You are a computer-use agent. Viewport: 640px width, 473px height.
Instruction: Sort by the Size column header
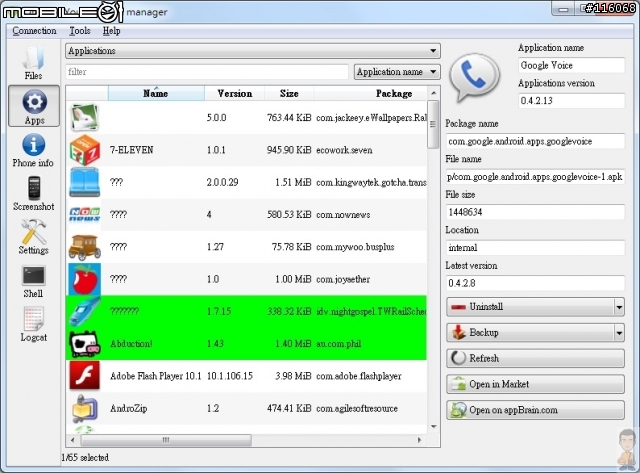pyautogui.click(x=289, y=93)
